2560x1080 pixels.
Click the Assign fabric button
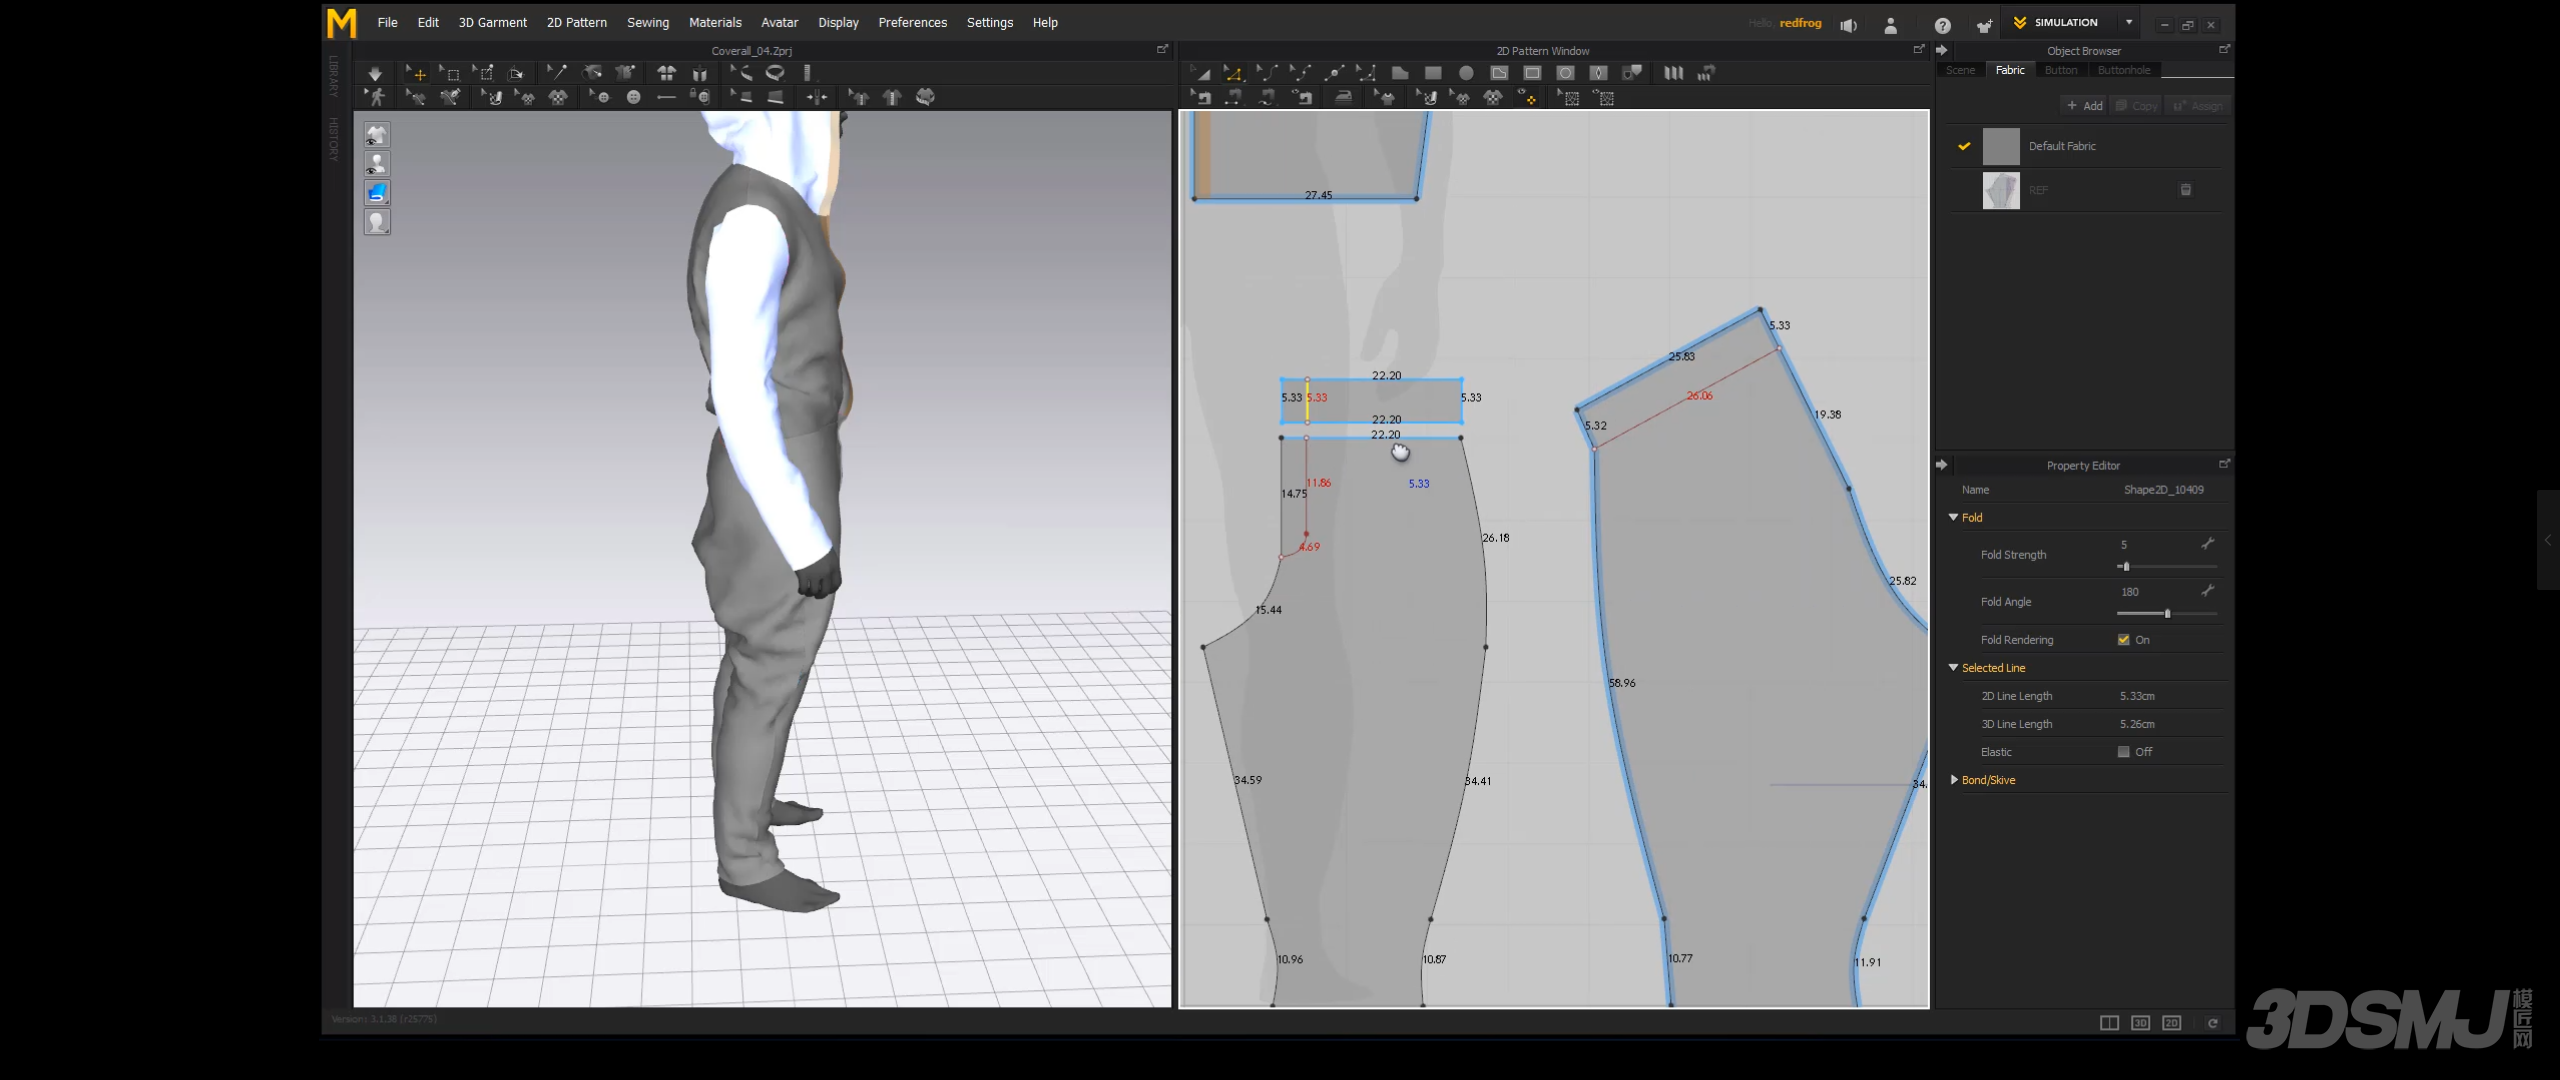click(x=2198, y=105)
